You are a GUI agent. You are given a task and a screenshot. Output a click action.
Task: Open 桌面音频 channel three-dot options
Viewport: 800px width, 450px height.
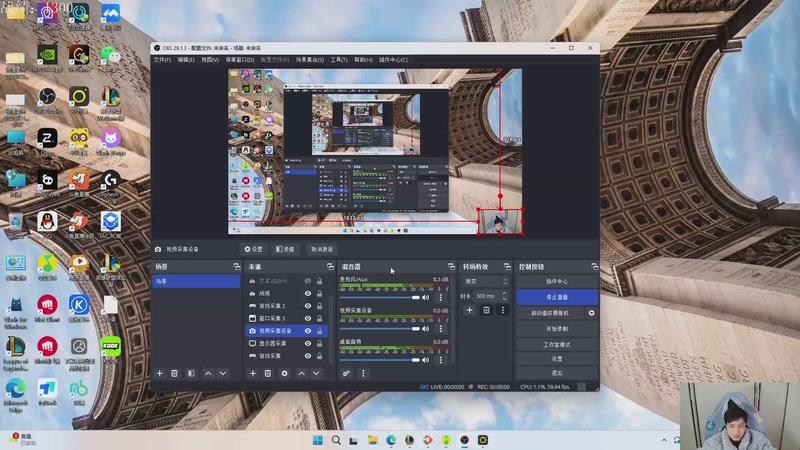coord(441,360)
